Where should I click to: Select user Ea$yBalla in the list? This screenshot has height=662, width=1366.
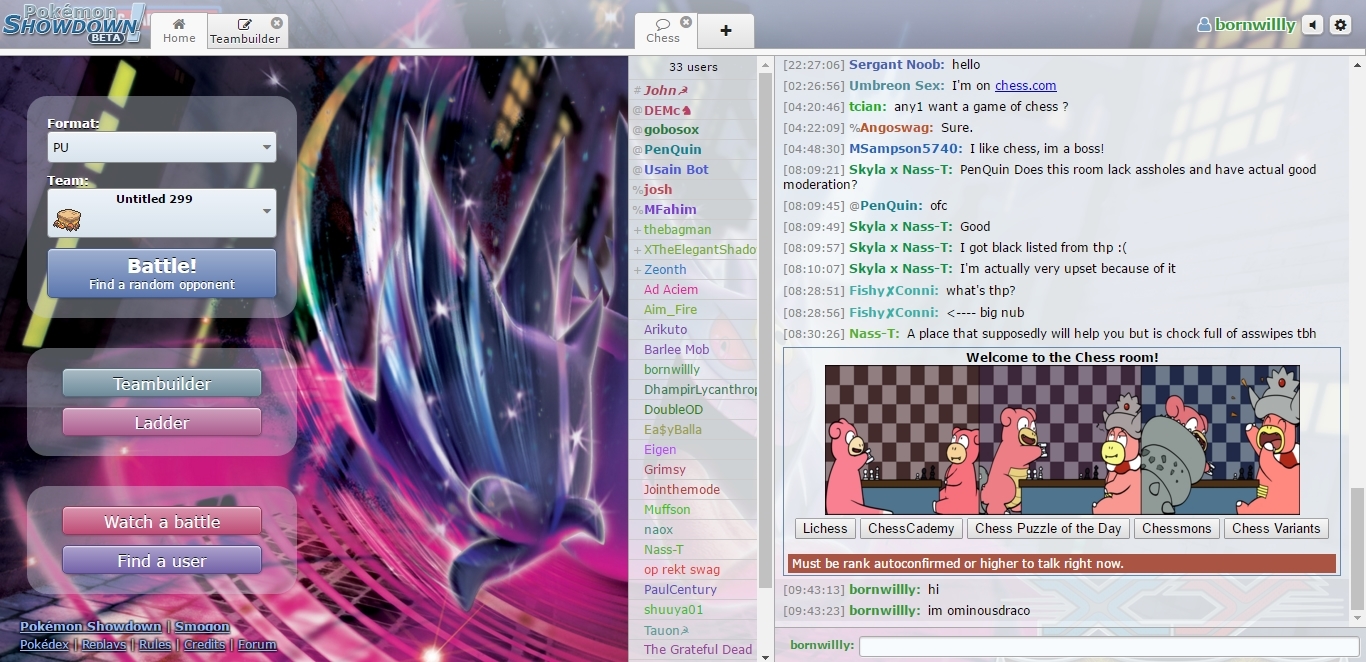[693, 430]
